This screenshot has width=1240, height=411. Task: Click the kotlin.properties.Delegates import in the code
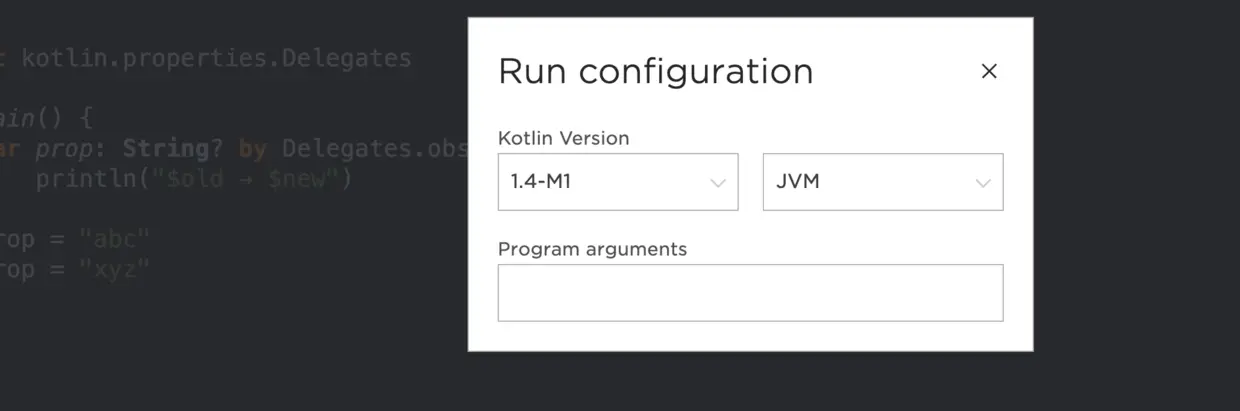tap(216, 58)
